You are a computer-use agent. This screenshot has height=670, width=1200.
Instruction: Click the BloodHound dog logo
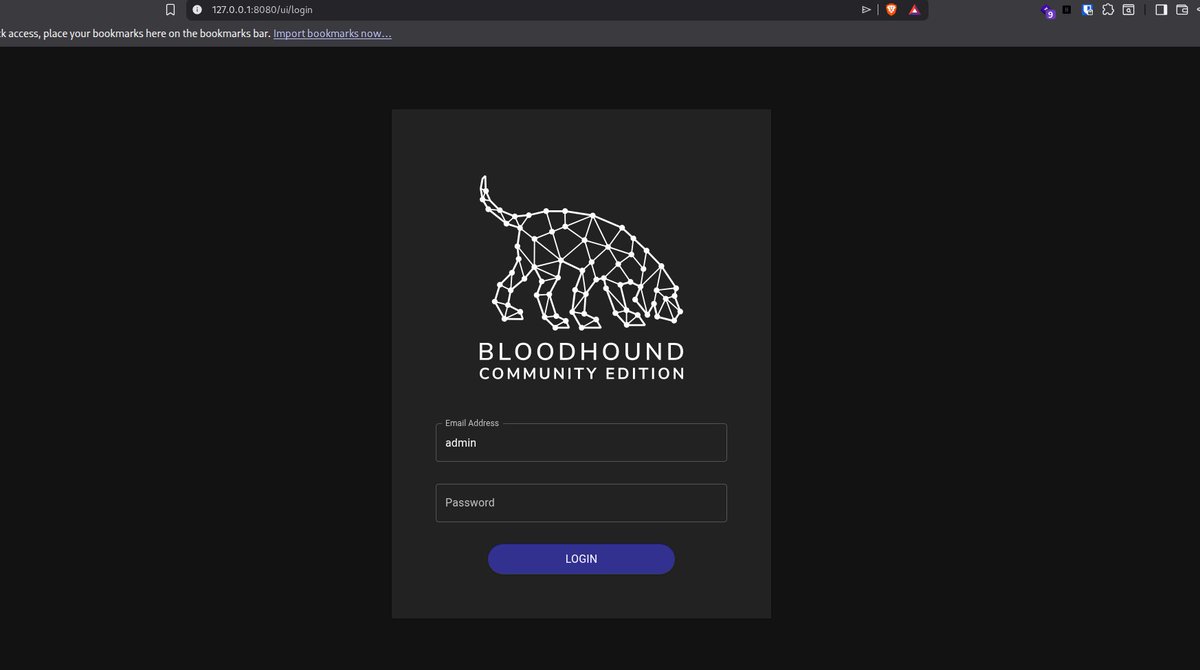click(x=581, y=252)
